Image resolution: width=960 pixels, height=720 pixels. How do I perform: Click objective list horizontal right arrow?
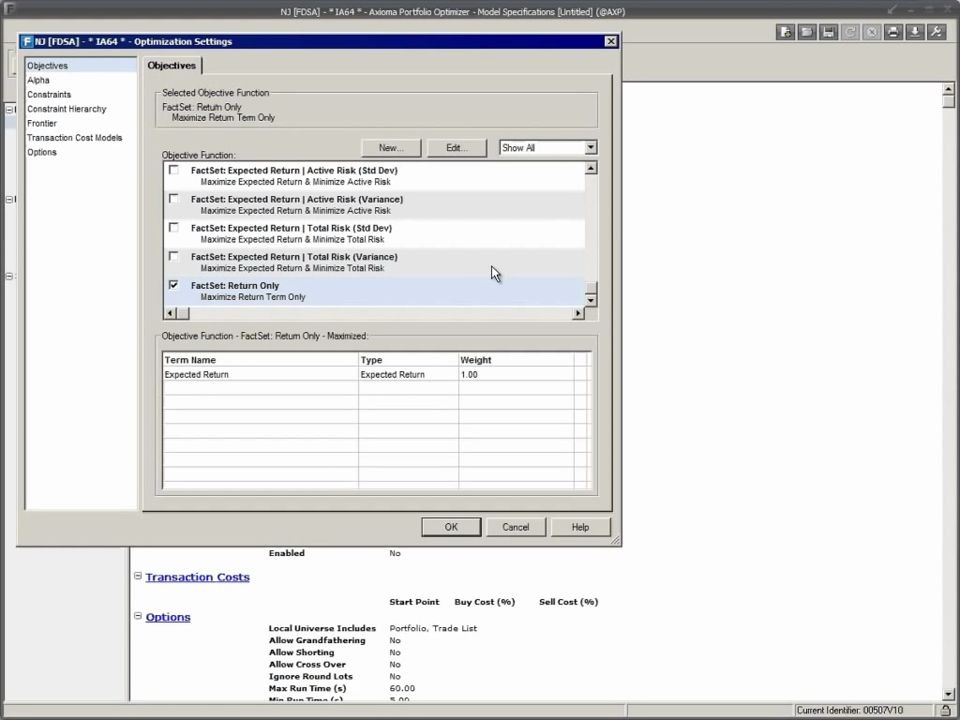pos(578,313)
